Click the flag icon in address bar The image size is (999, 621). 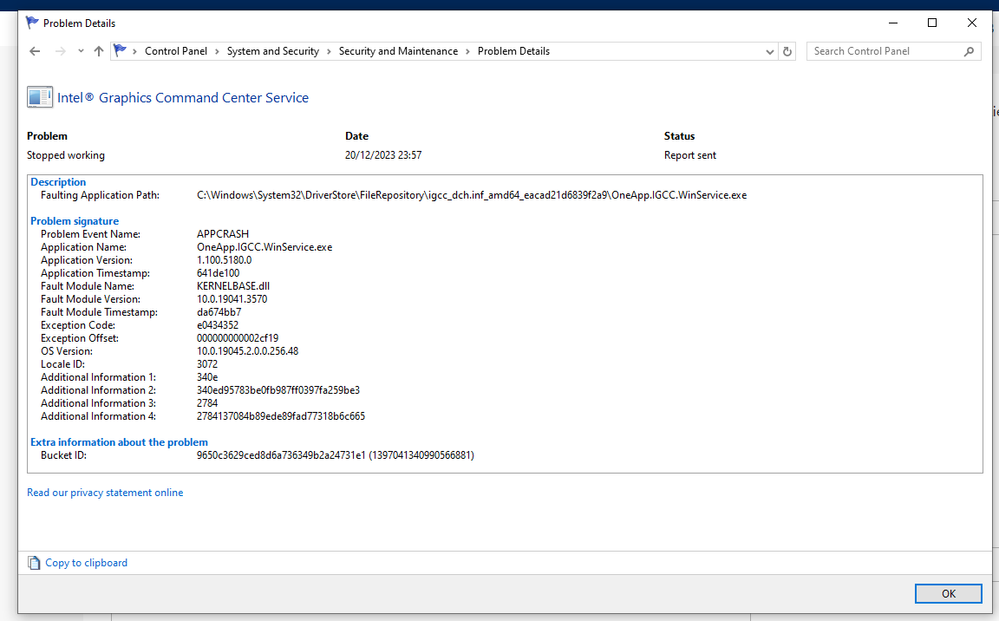pyautogui.click(x=120, y=50)
